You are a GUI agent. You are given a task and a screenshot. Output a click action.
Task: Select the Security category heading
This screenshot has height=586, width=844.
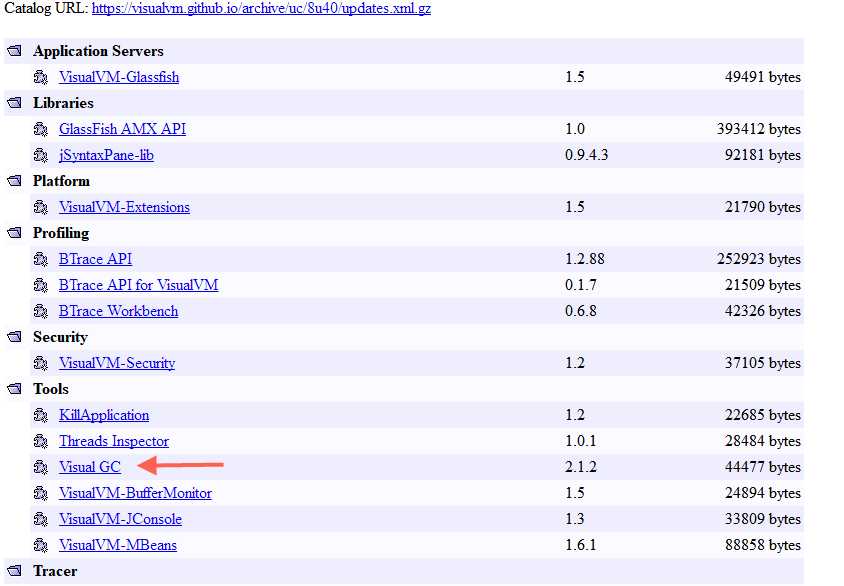pyautogui.click(x=60, y=337)
